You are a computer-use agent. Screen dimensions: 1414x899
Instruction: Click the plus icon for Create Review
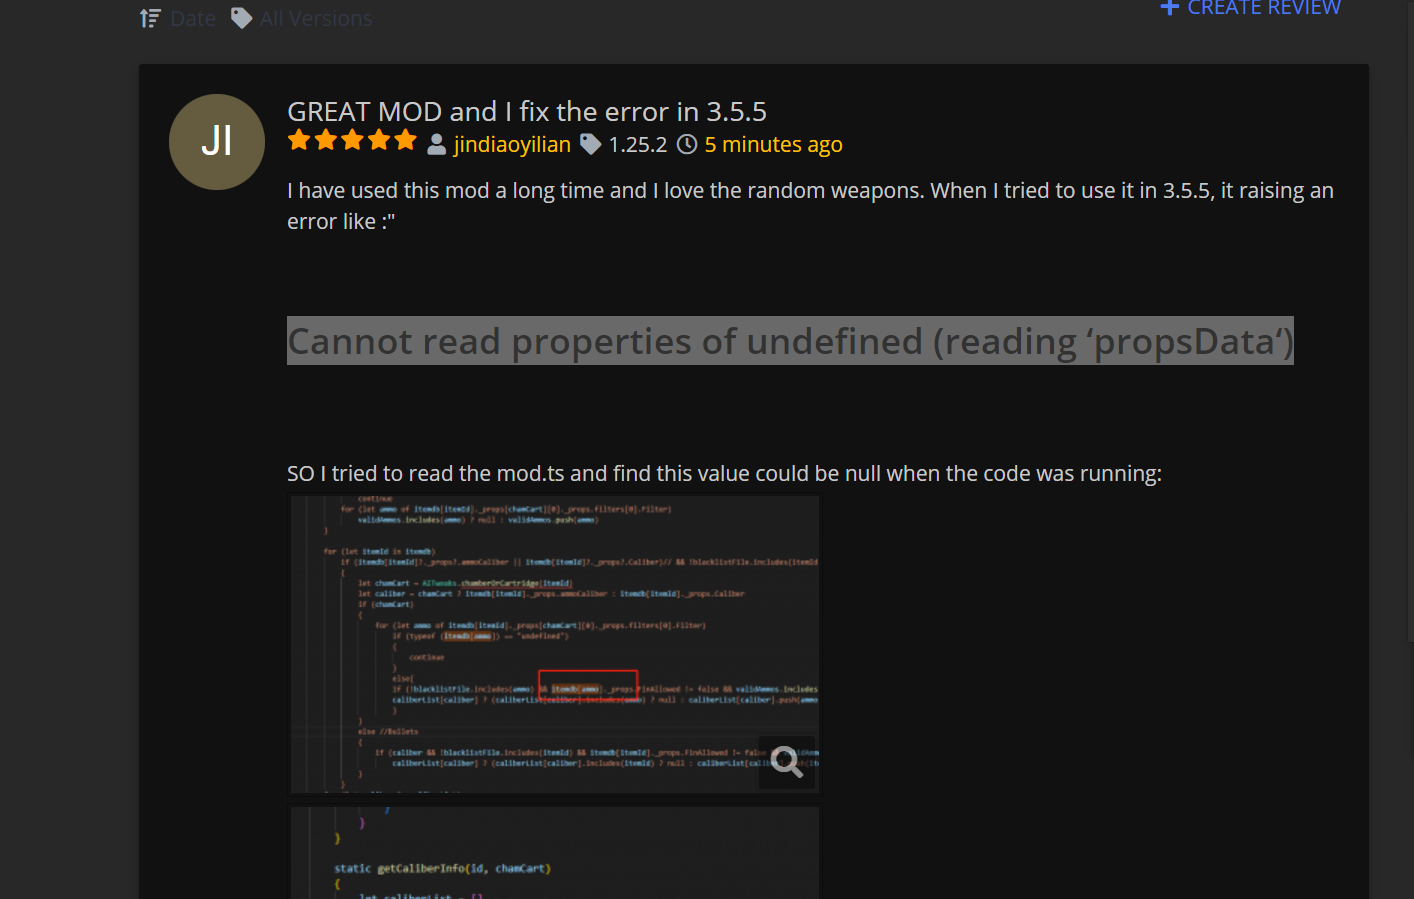[x=1169, y=8]
